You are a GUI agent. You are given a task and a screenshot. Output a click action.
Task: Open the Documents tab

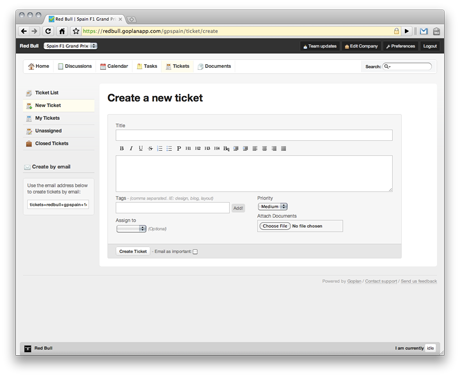pyautogui.click(x=214, y=66)
